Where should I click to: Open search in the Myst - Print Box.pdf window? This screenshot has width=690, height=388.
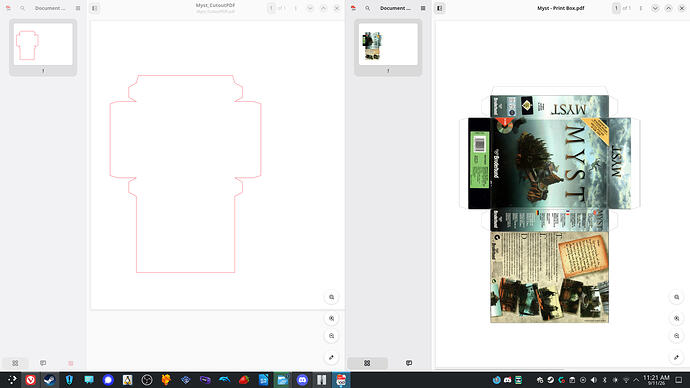[367, 8]
